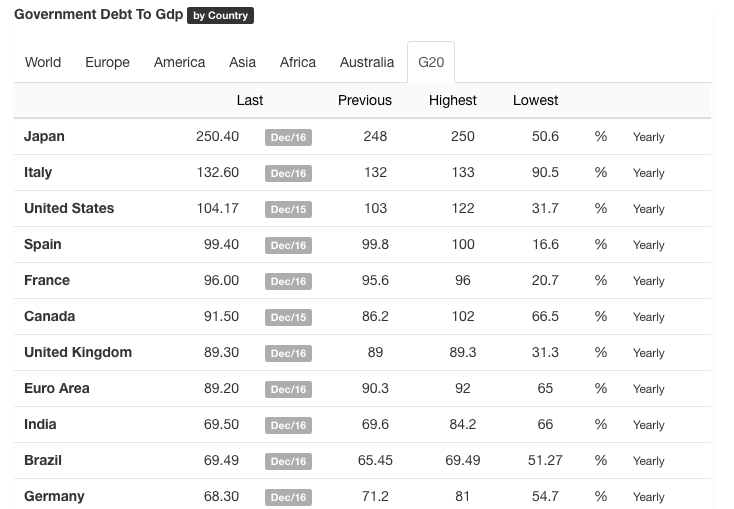Switch to the World tab
The image size is (734, 509).
point(43,62)
